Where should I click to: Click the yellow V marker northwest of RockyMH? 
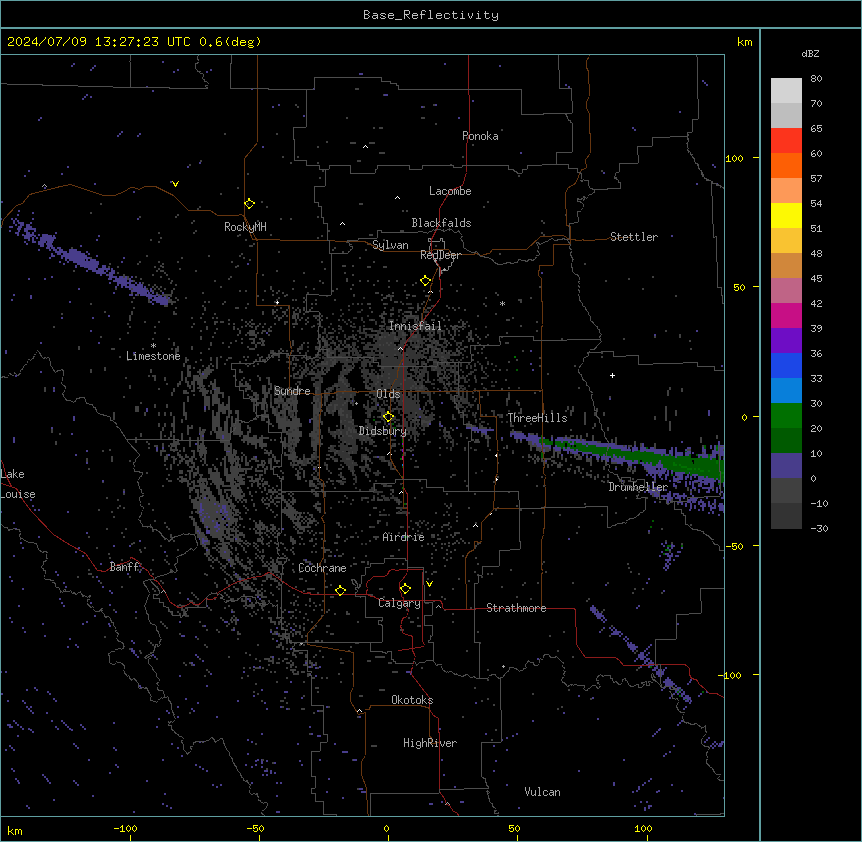pos(175,184)
